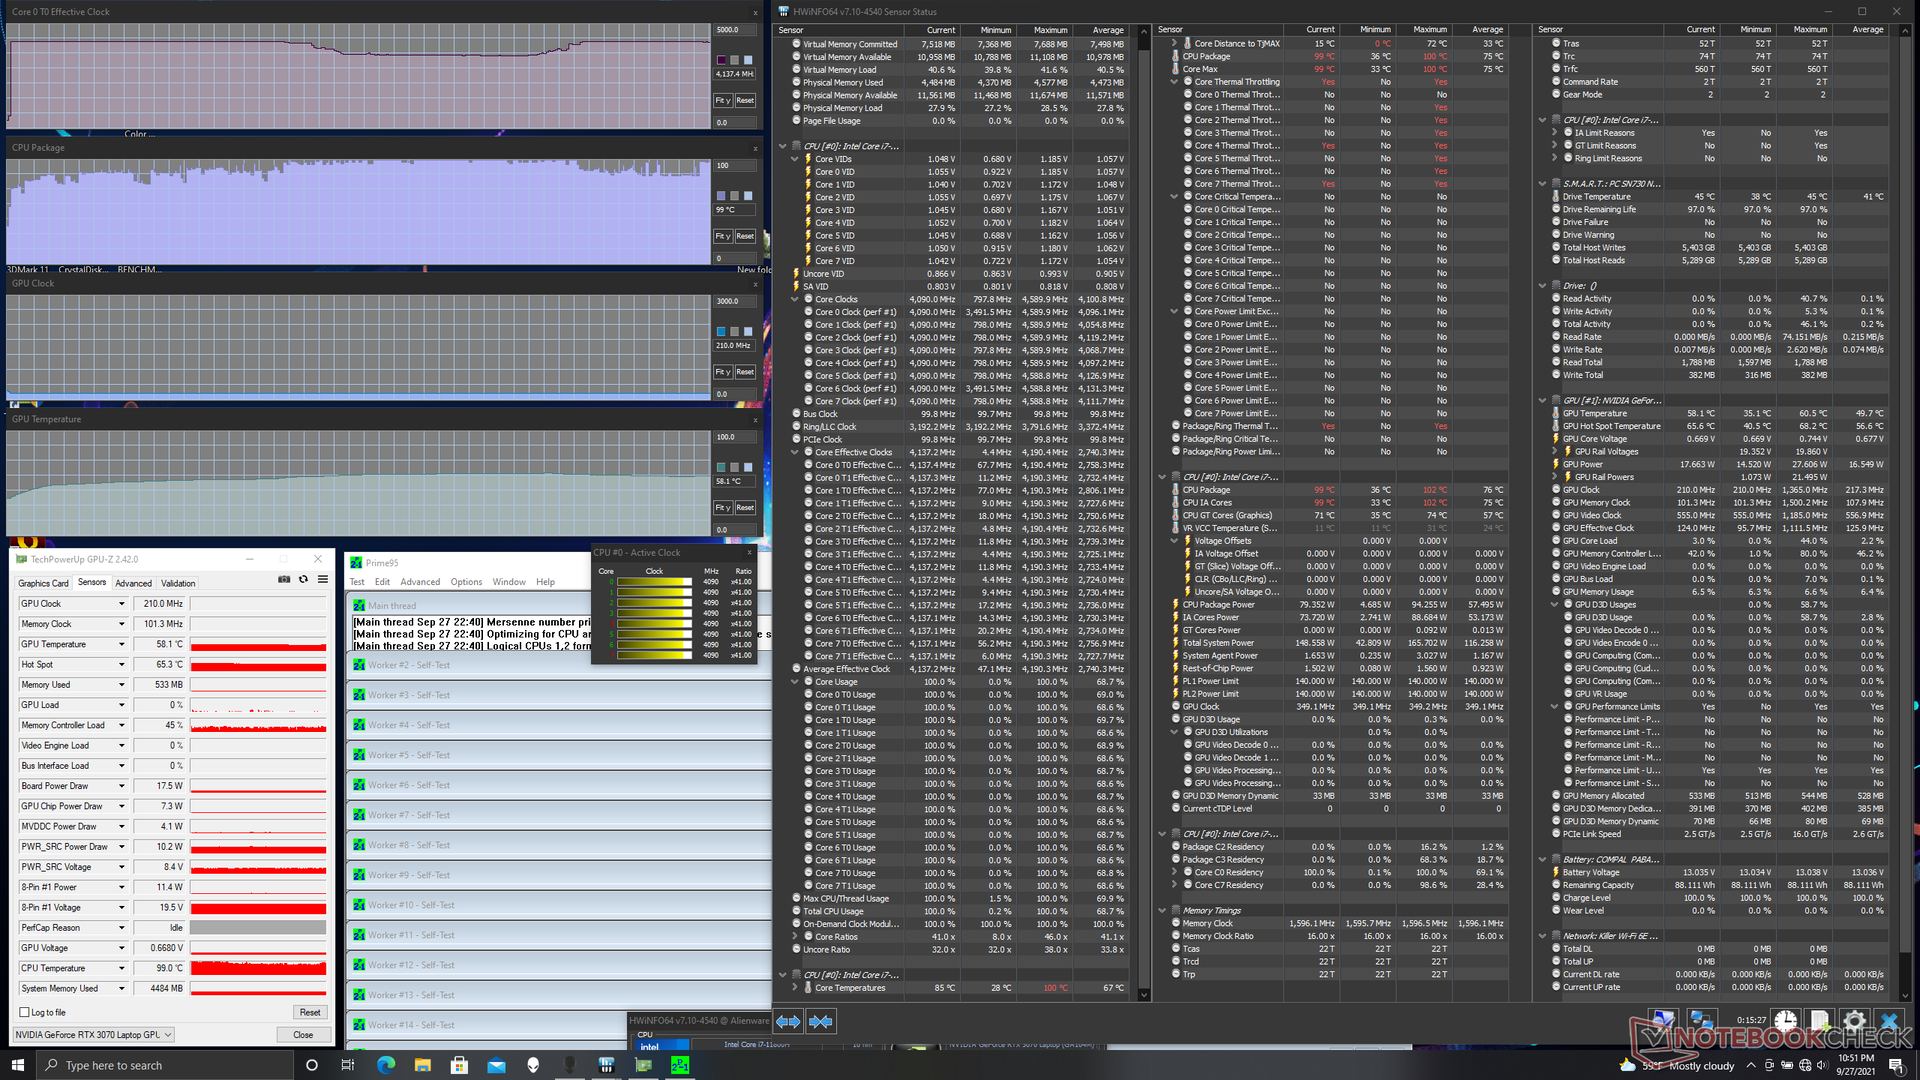Click HWiNFO blue X close icon

[1888, 1022]
